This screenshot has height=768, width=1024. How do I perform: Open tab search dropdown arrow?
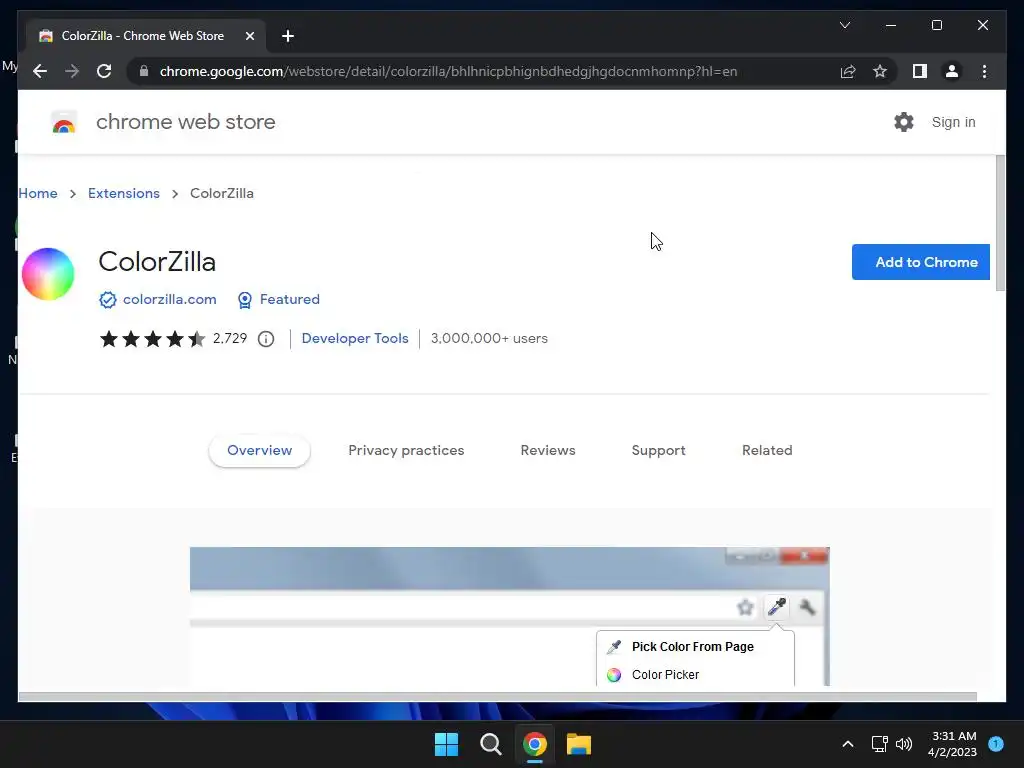point(844,25)
